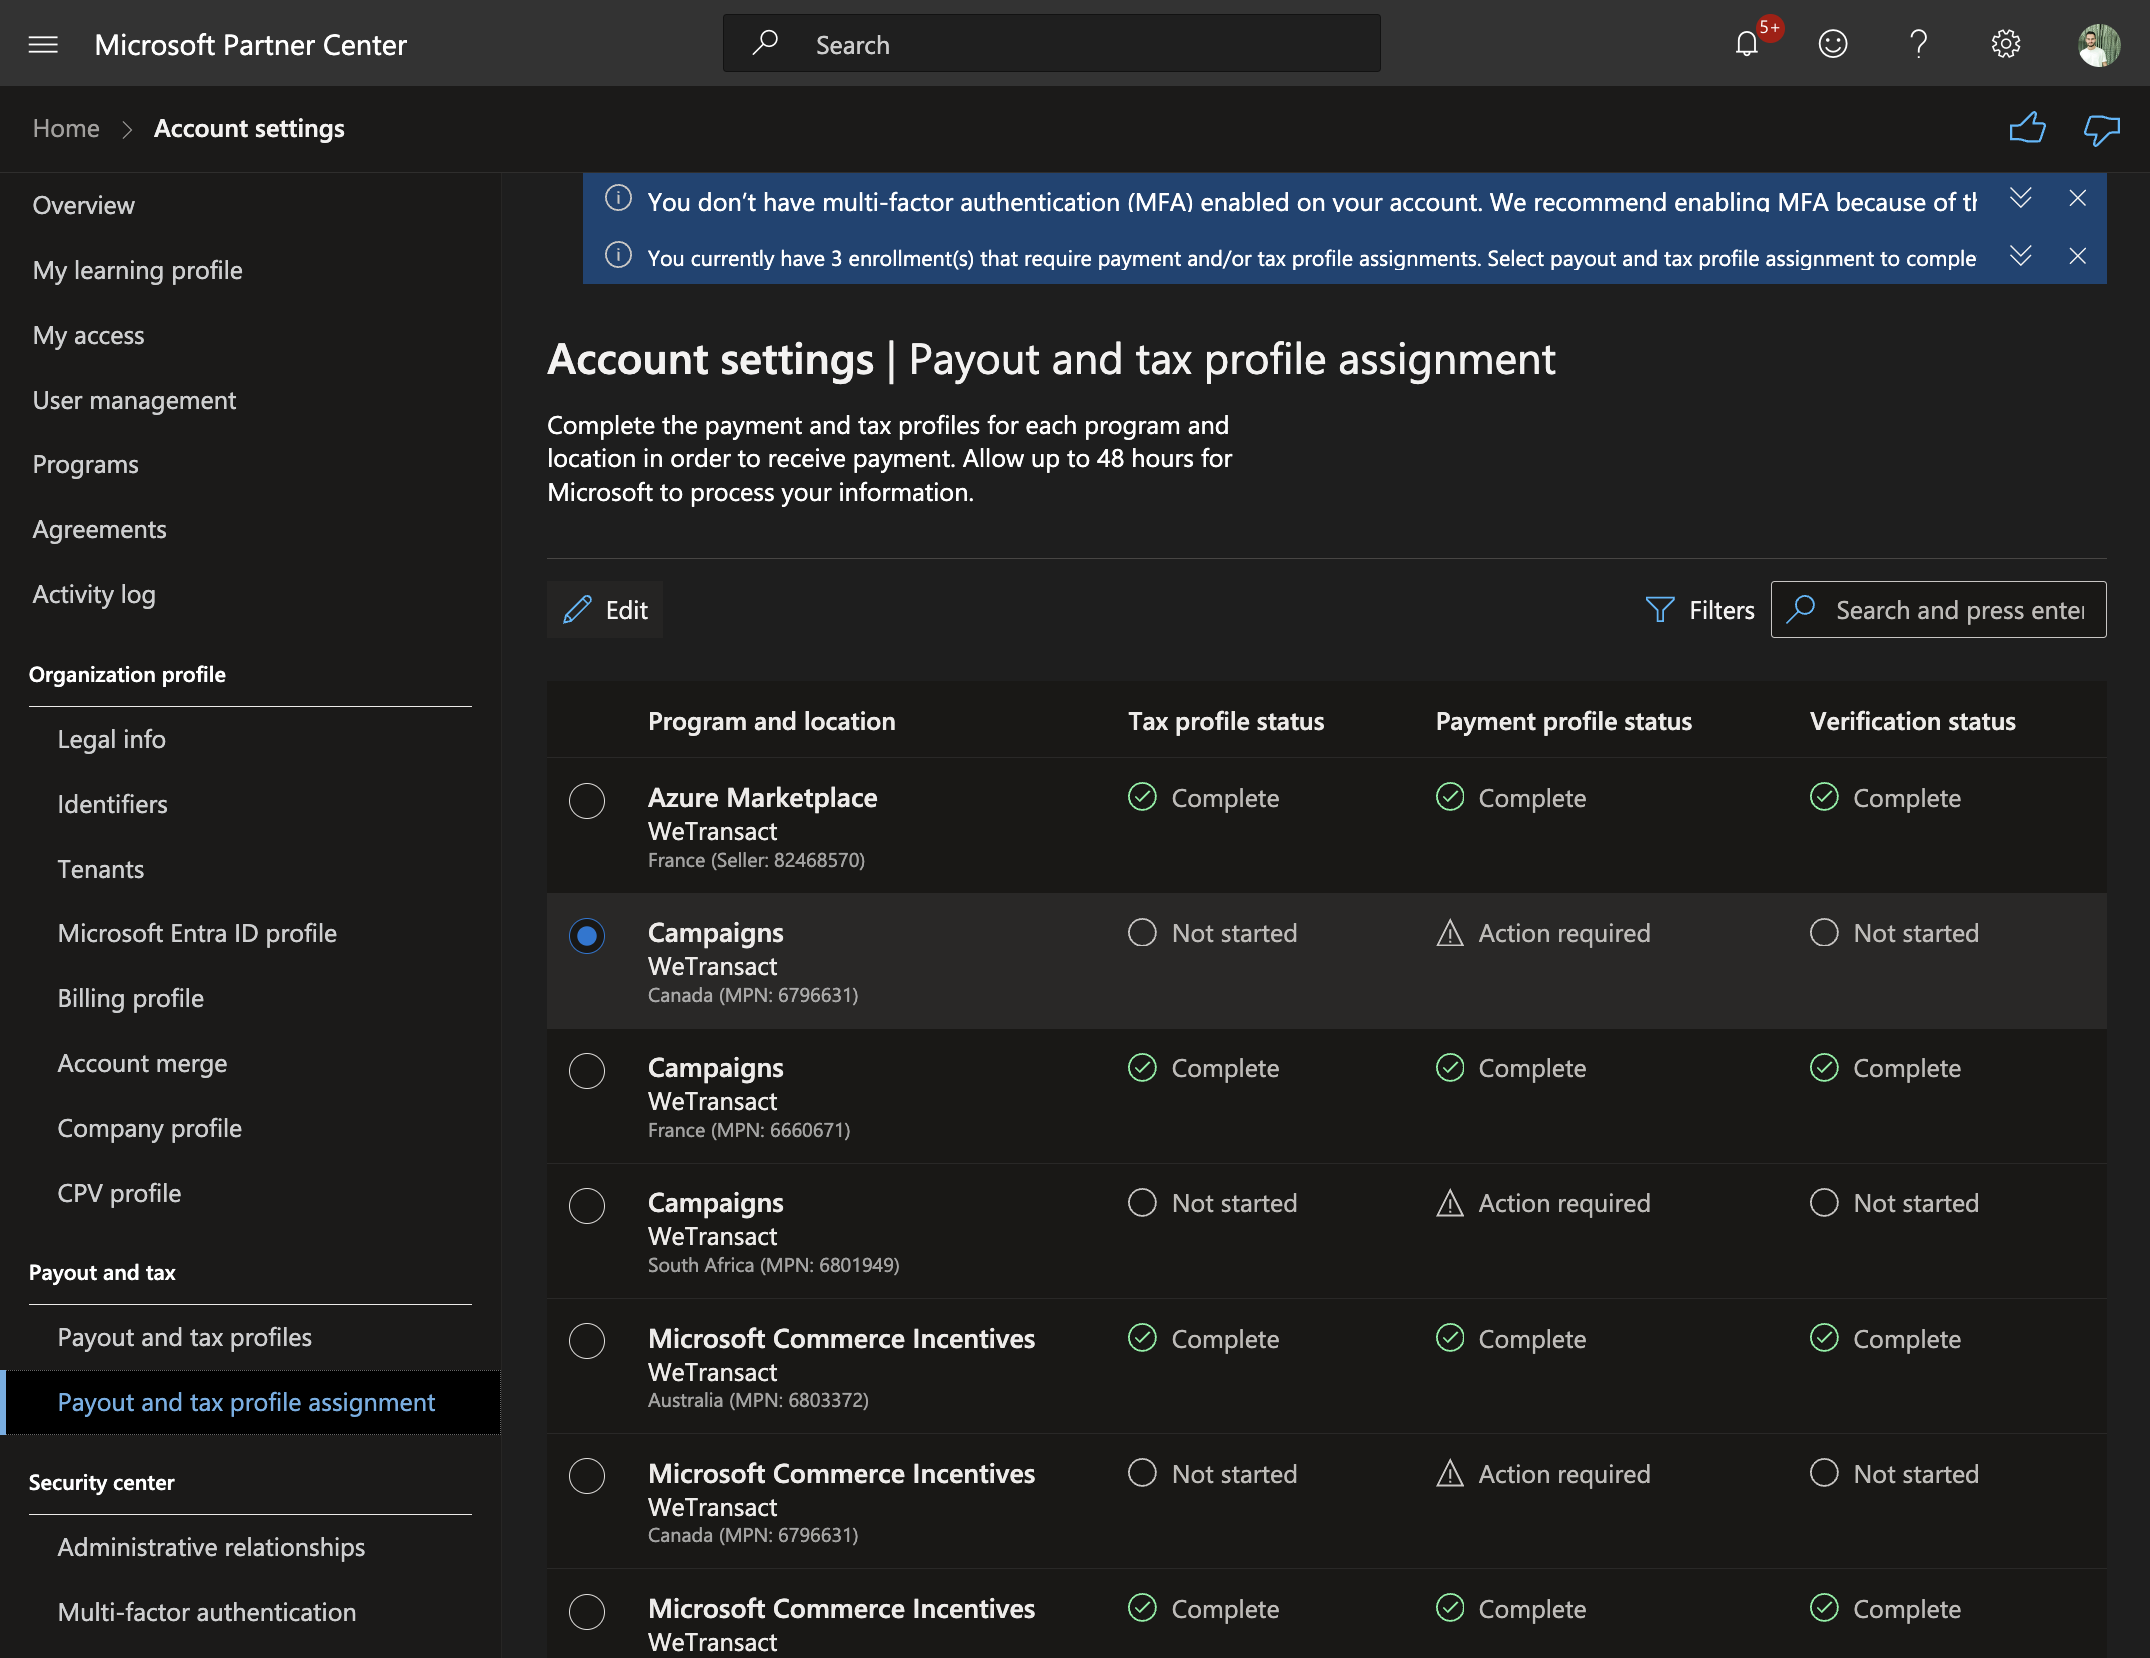Open Multi-factor authentication page

coord(206,1612)
